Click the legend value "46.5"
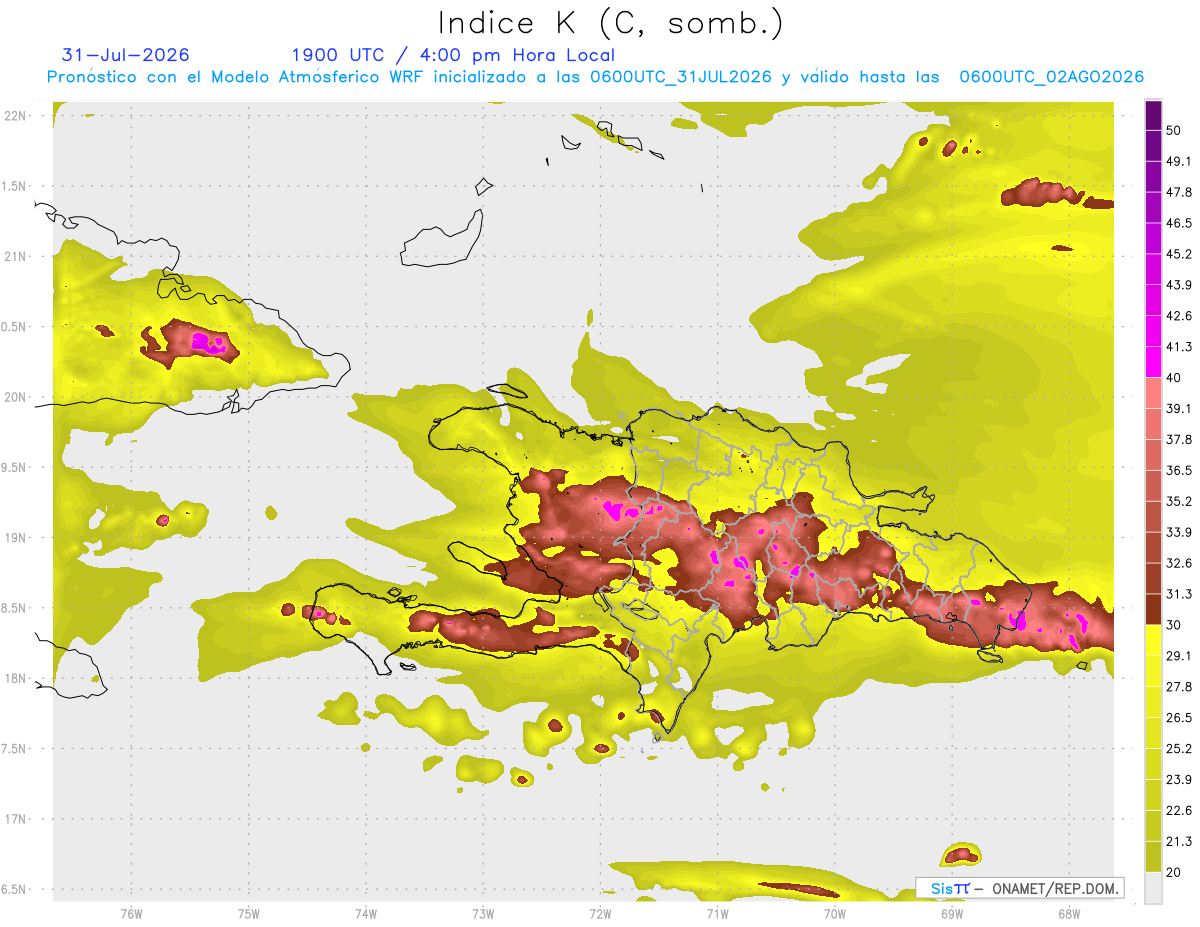The width and height of the screenshot is (1200, 927). click(x=1179, y=223)
